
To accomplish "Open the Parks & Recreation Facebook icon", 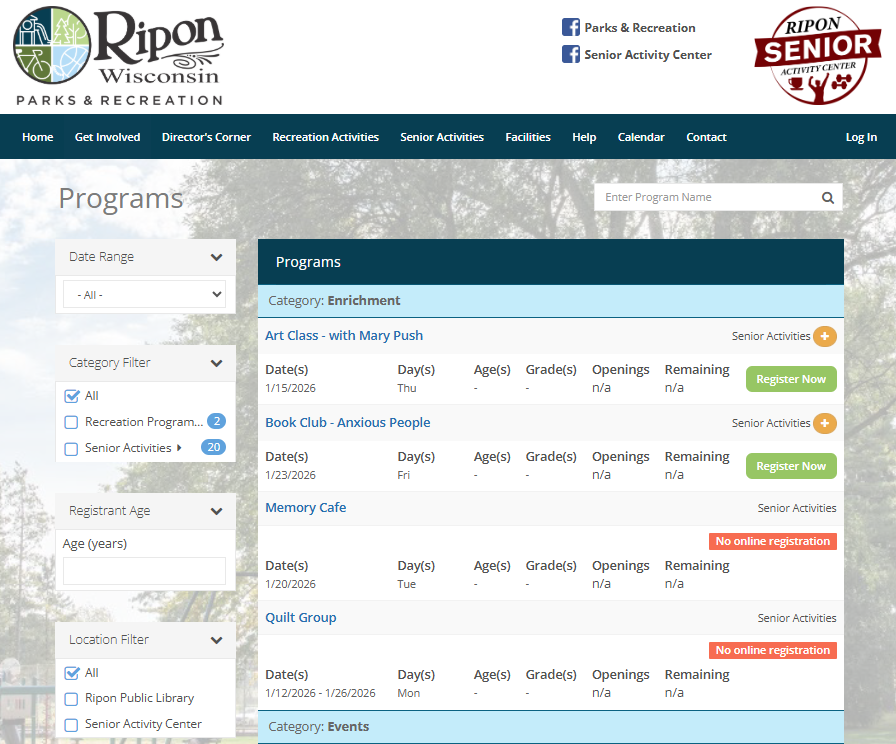I will [570, 27].
